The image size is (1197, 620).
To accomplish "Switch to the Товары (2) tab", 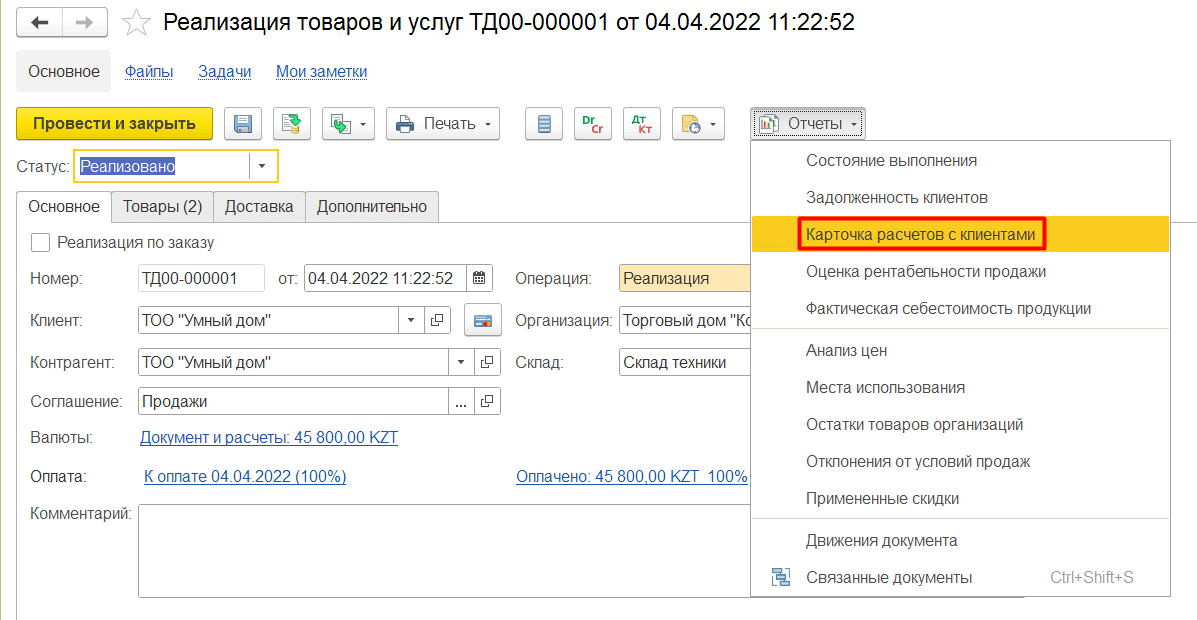I will point(162,207).
